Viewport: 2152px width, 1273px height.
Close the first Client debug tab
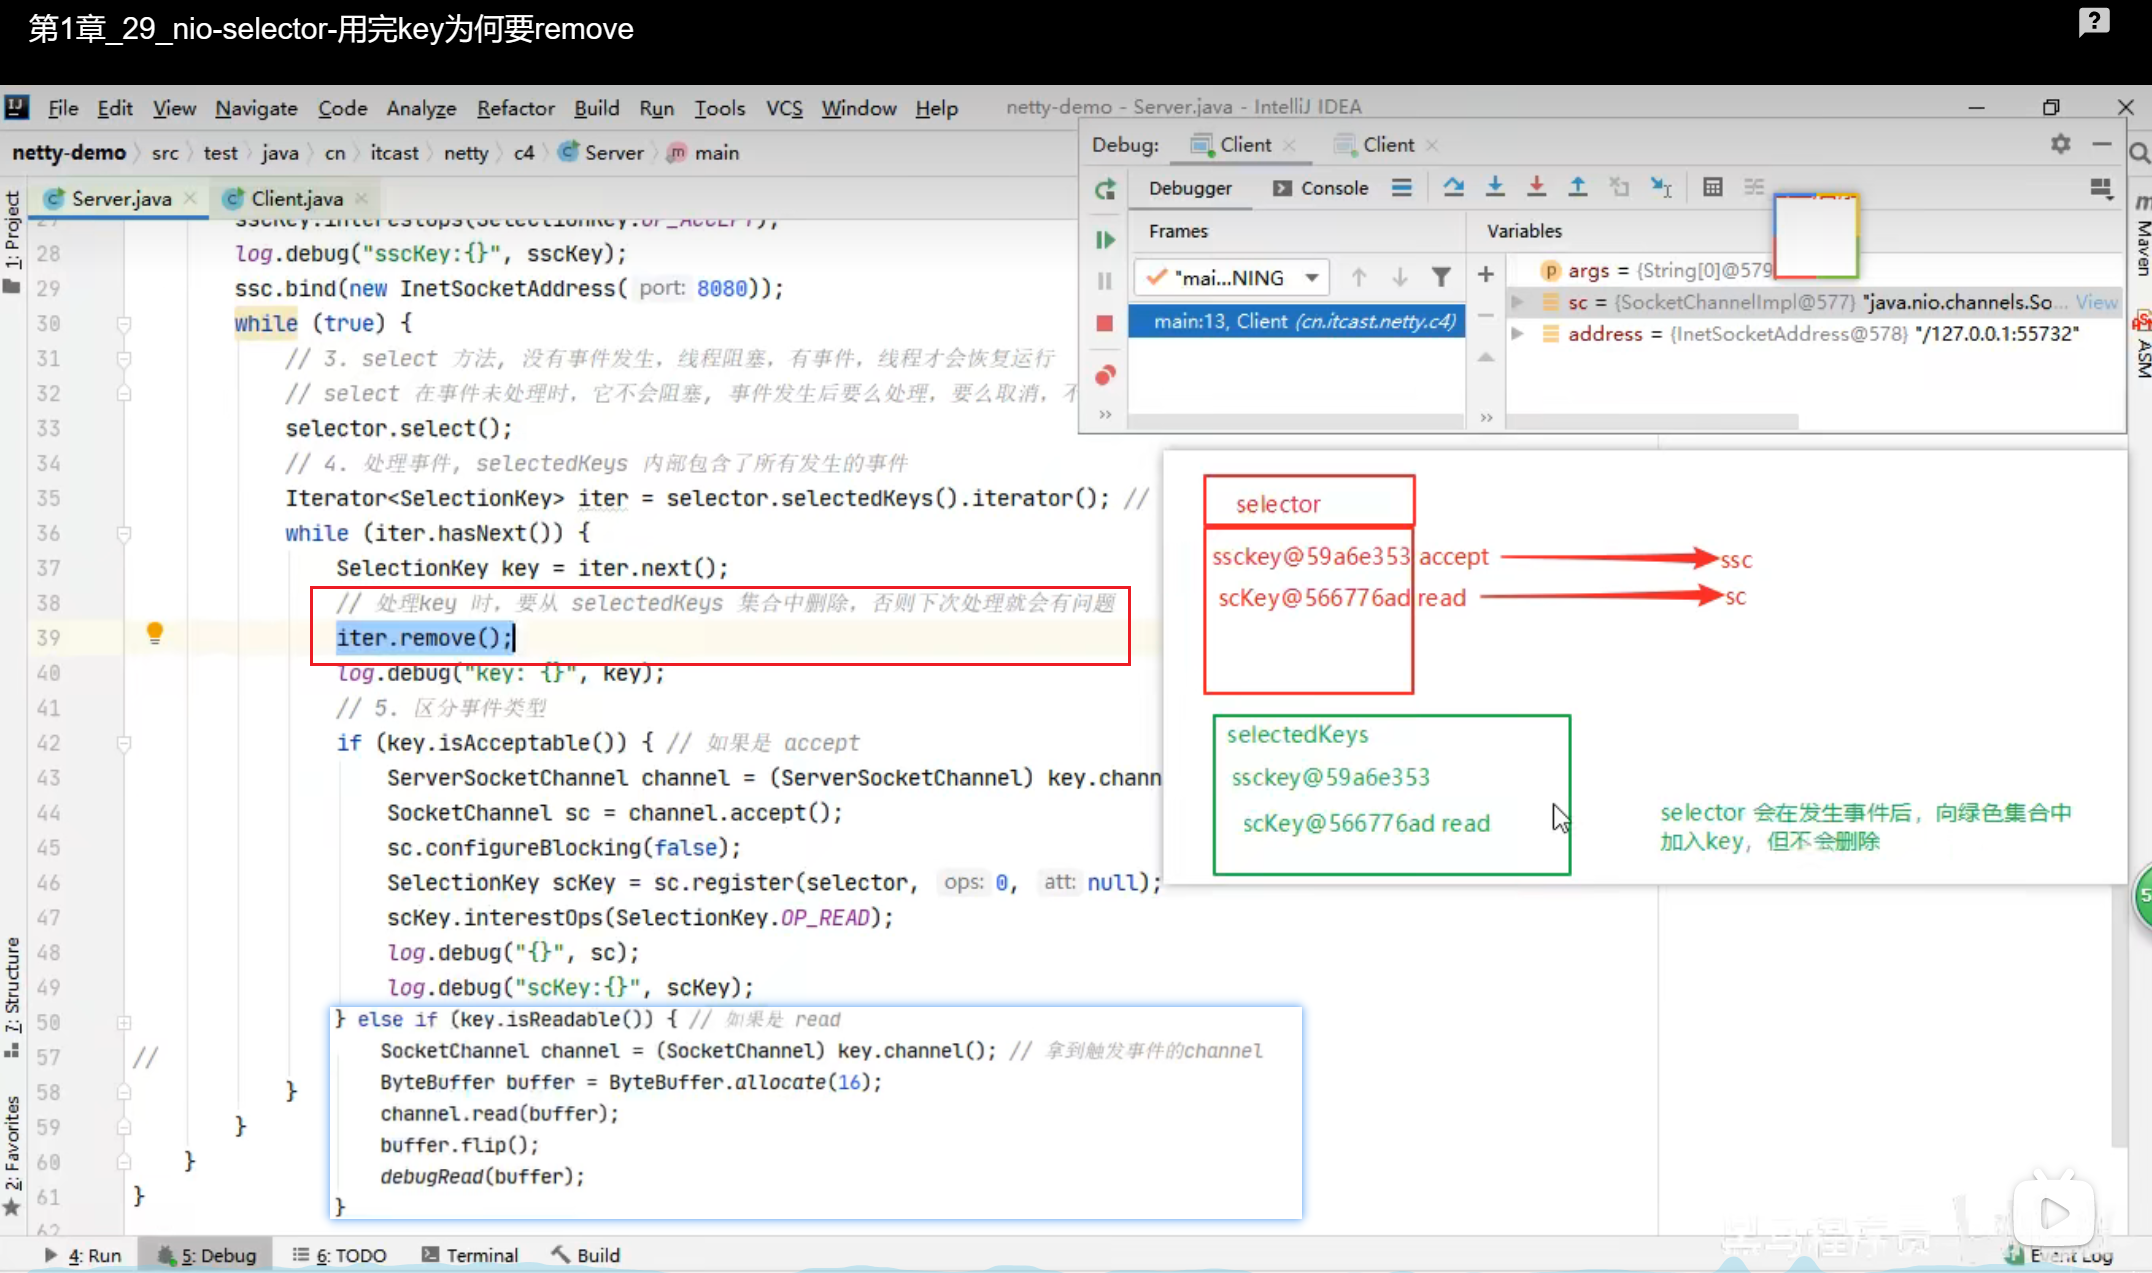point(1289,145)
